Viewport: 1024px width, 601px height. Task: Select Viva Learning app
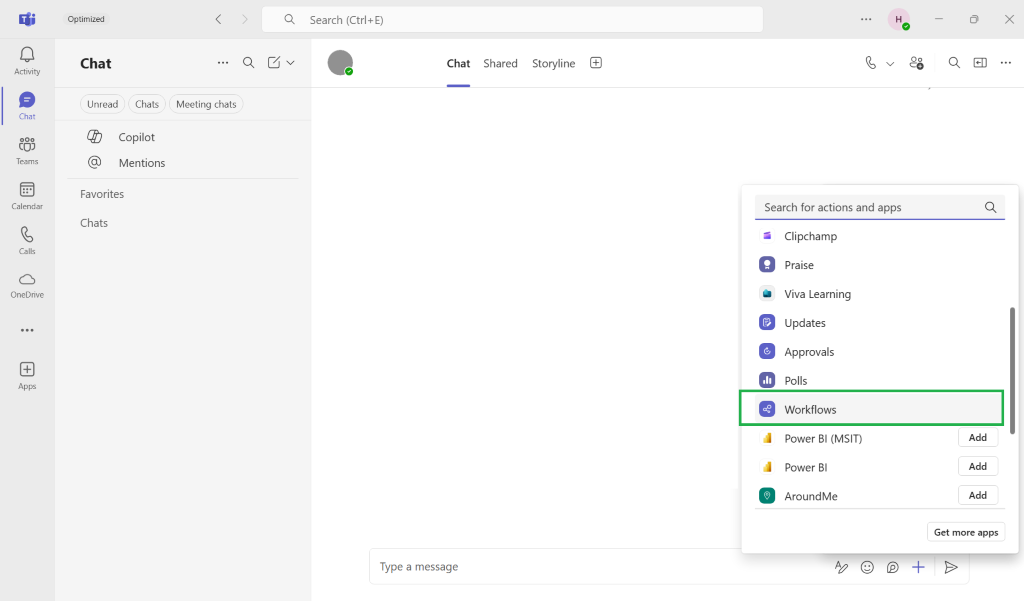pyautogui.click(x=879, y=294)
